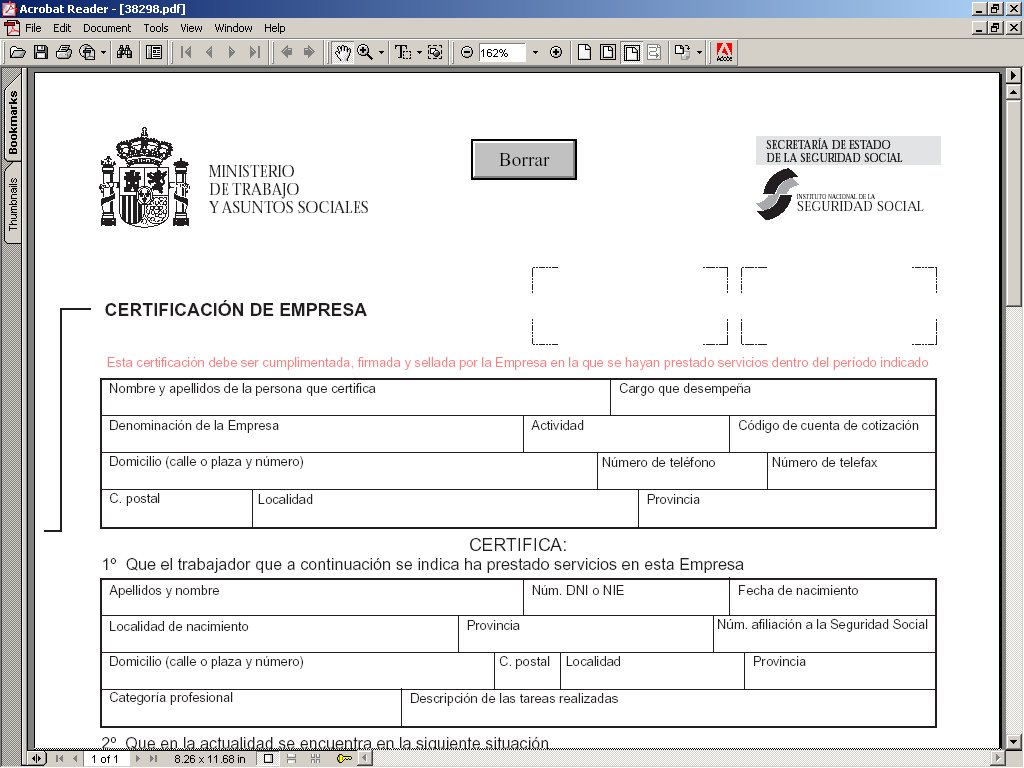Switch to continuous facing layout in status bar

pyautogui.click(x=315, y=758)
